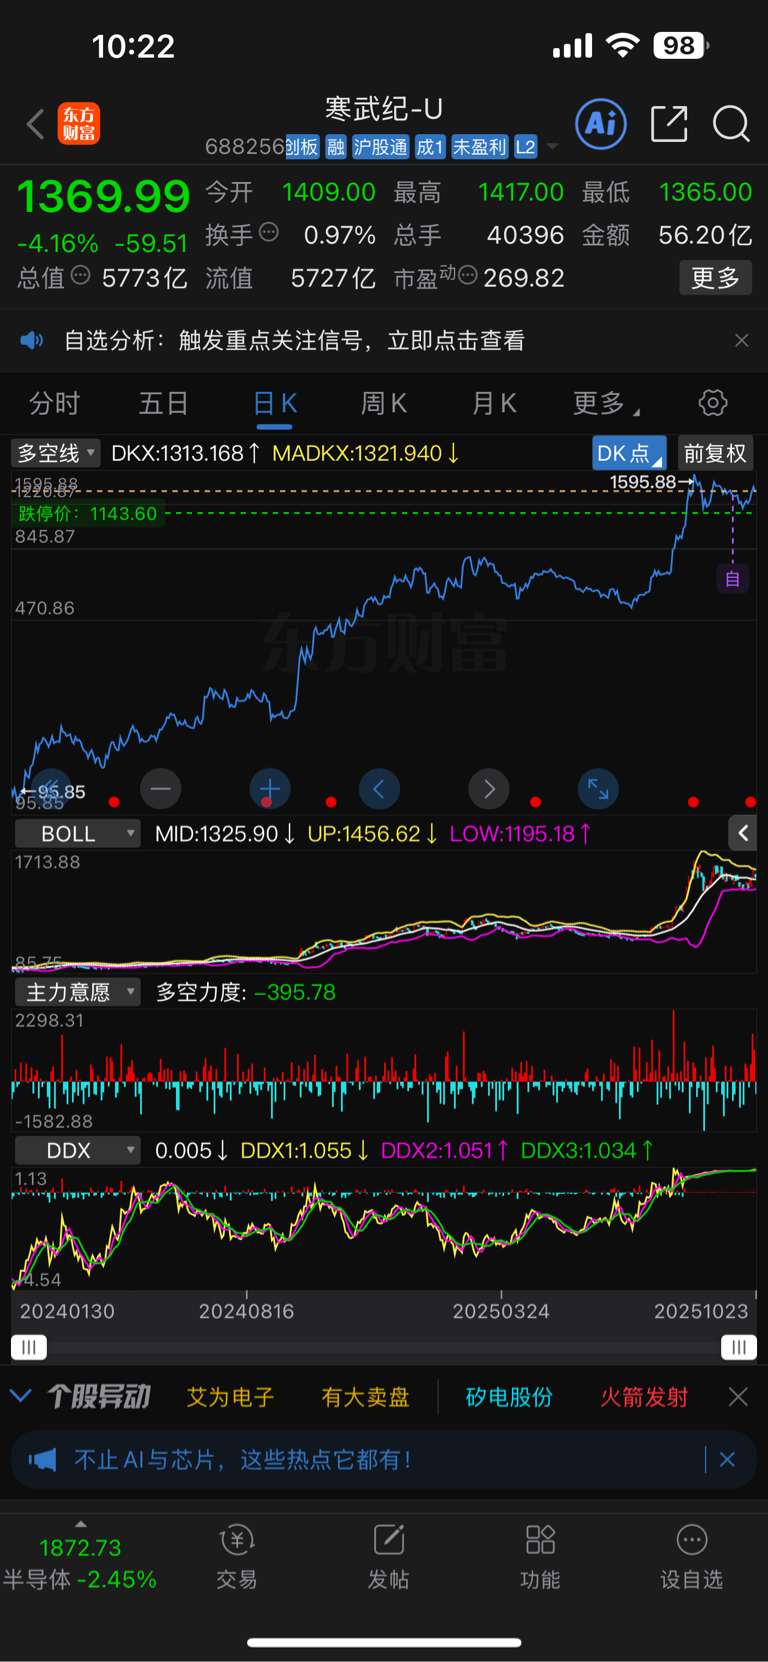768x1662 pixels.
Task: Open 火箭发射 alert link
Action: click(644, 1397)
